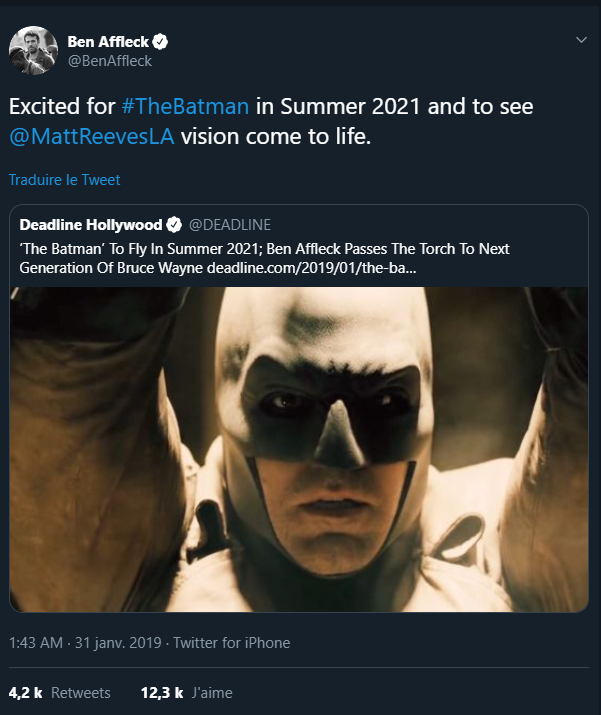Screen dimensions: 601x715
Task: Expand the tweet options chevron menu
Action: [581, 41]
